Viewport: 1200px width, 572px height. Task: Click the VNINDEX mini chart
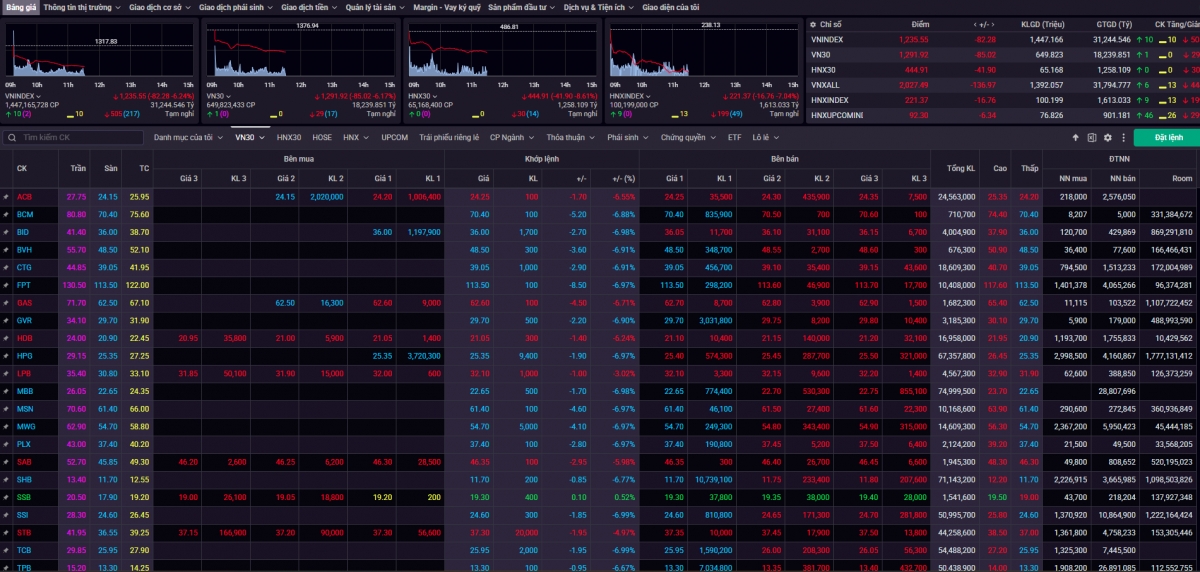tap(100, 50)
